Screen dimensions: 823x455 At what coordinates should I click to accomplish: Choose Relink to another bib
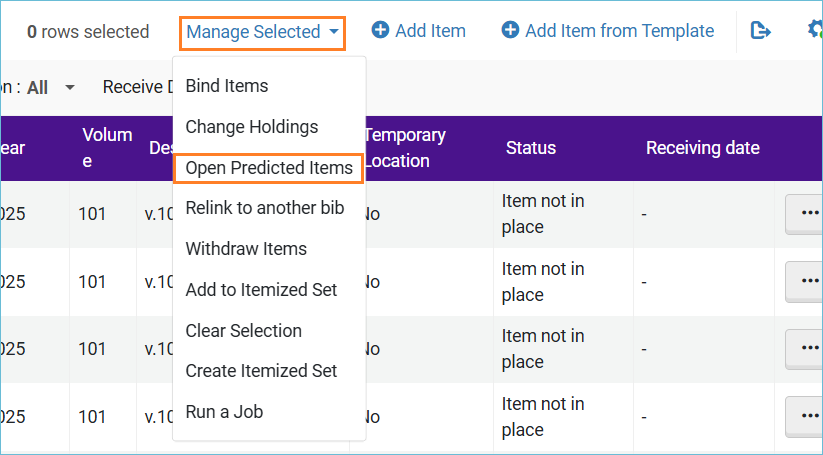[265, 208]
